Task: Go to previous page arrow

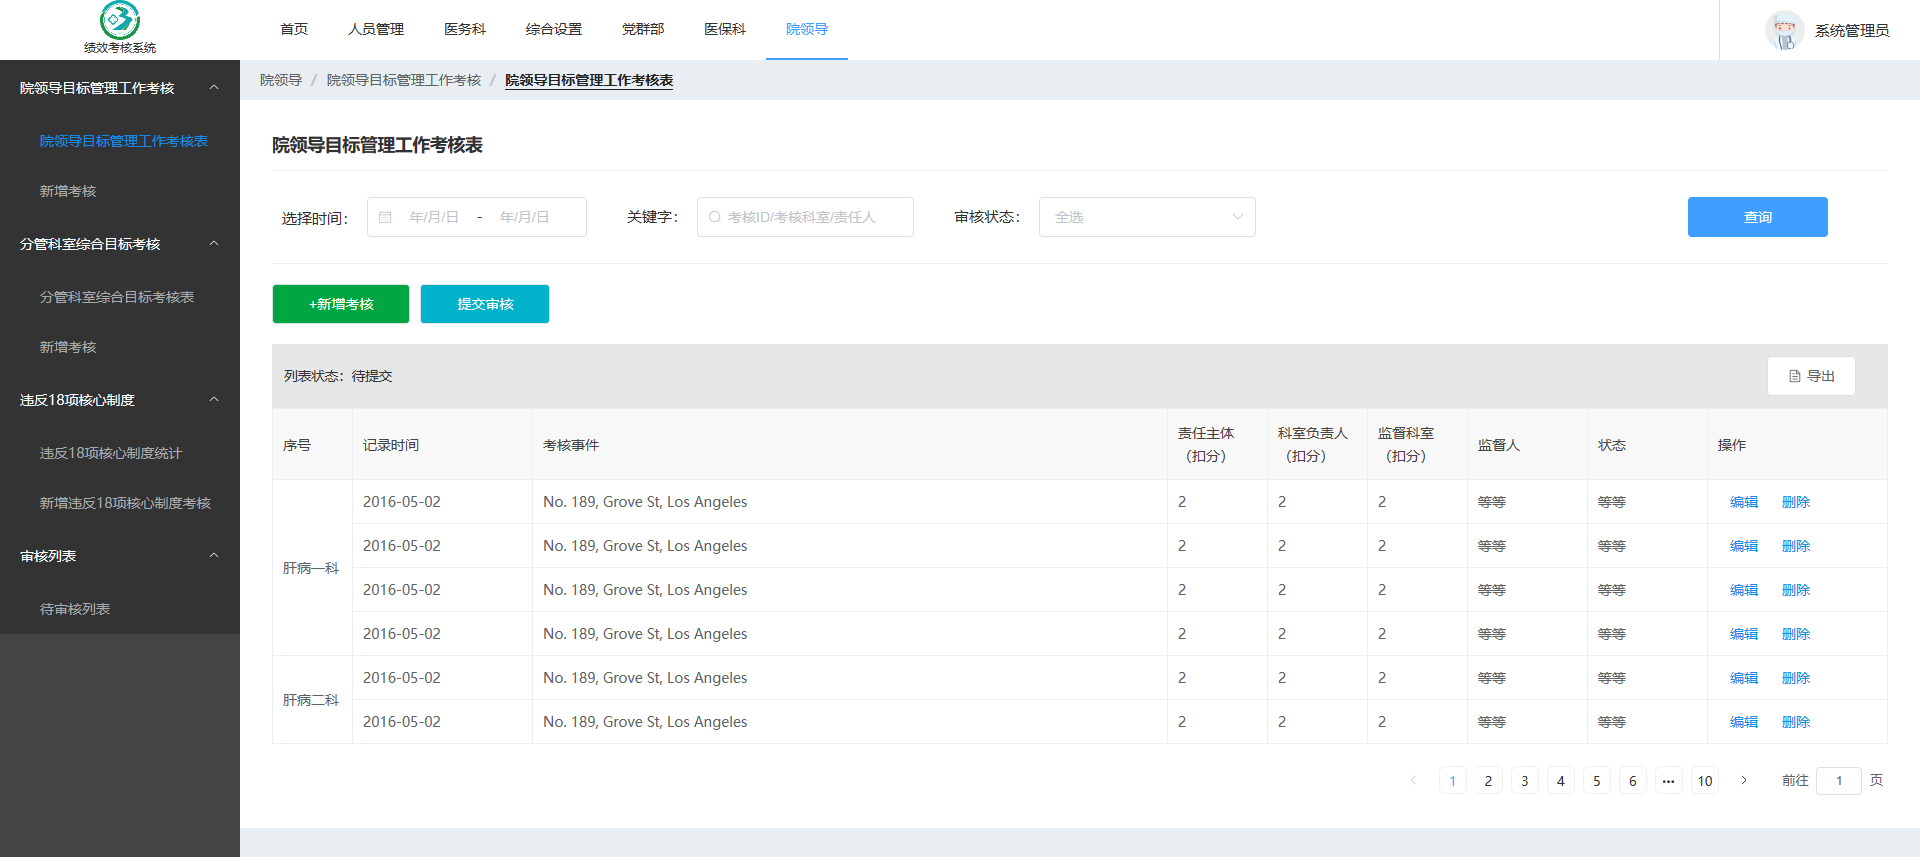Action: click(x=1413, y=780)
